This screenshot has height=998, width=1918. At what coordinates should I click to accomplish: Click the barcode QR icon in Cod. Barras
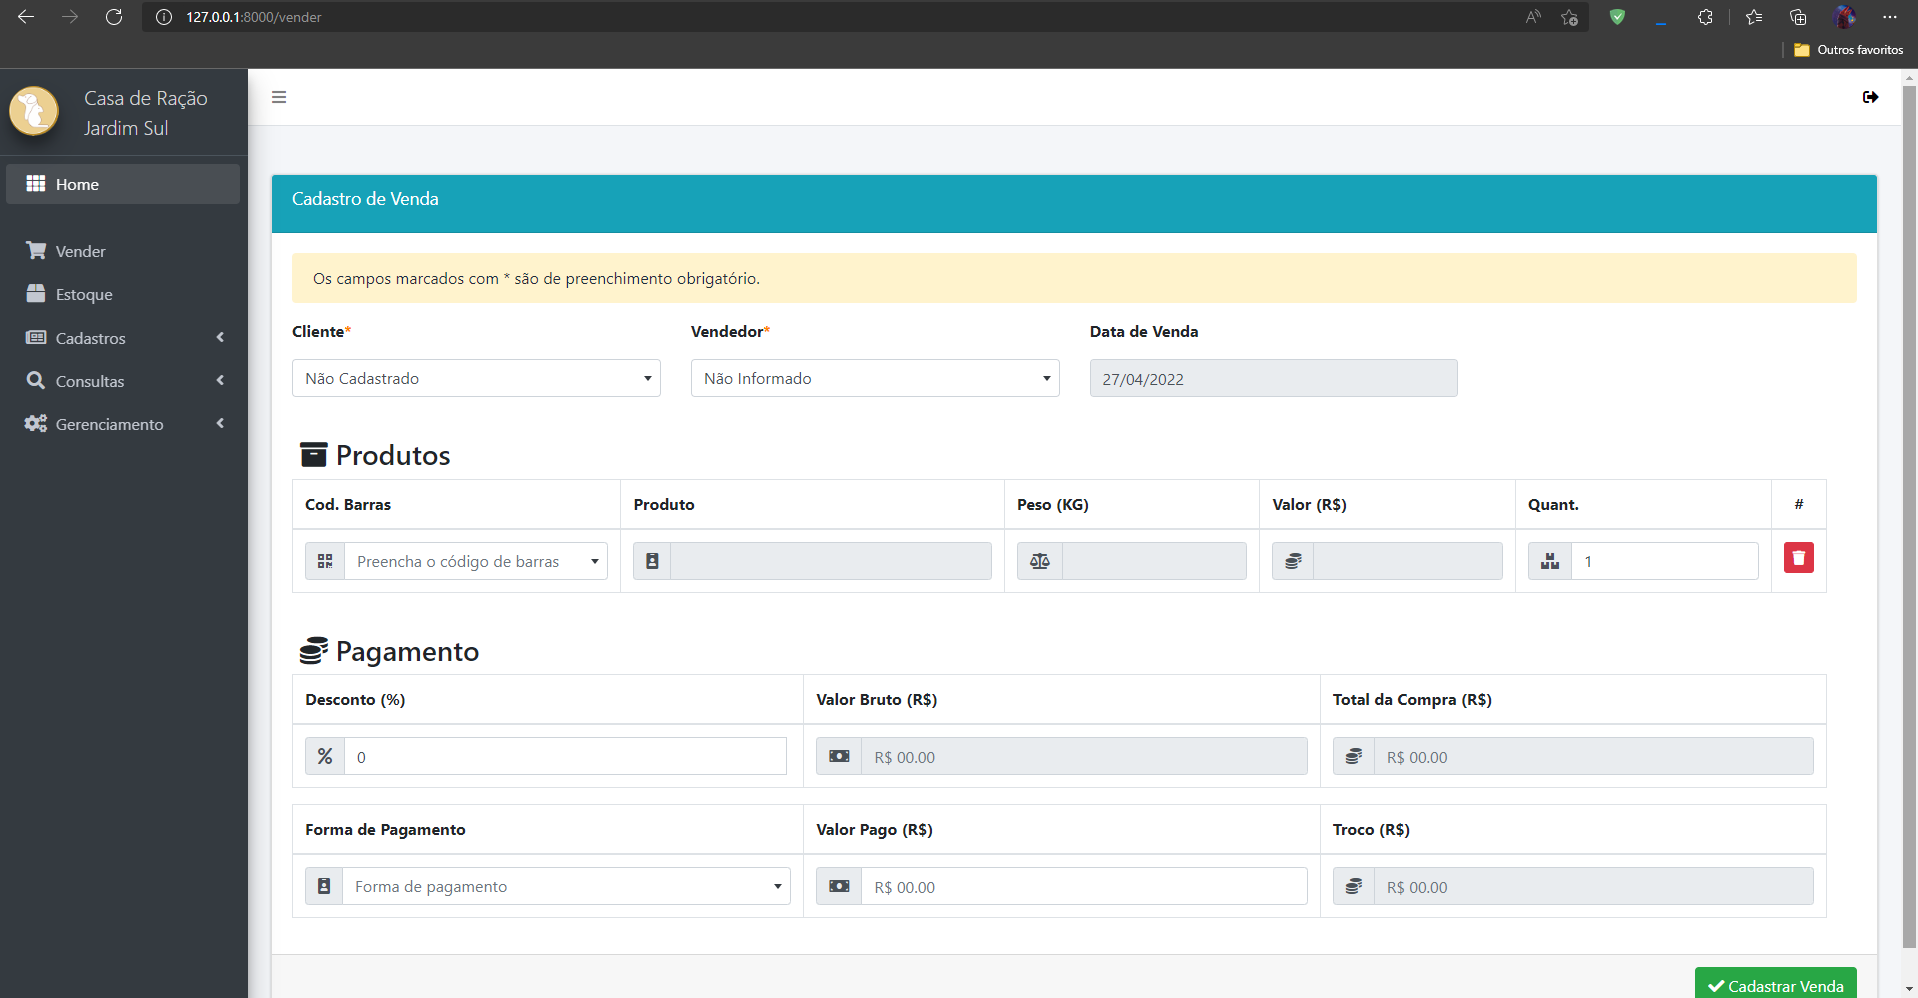tap(325, 561)
